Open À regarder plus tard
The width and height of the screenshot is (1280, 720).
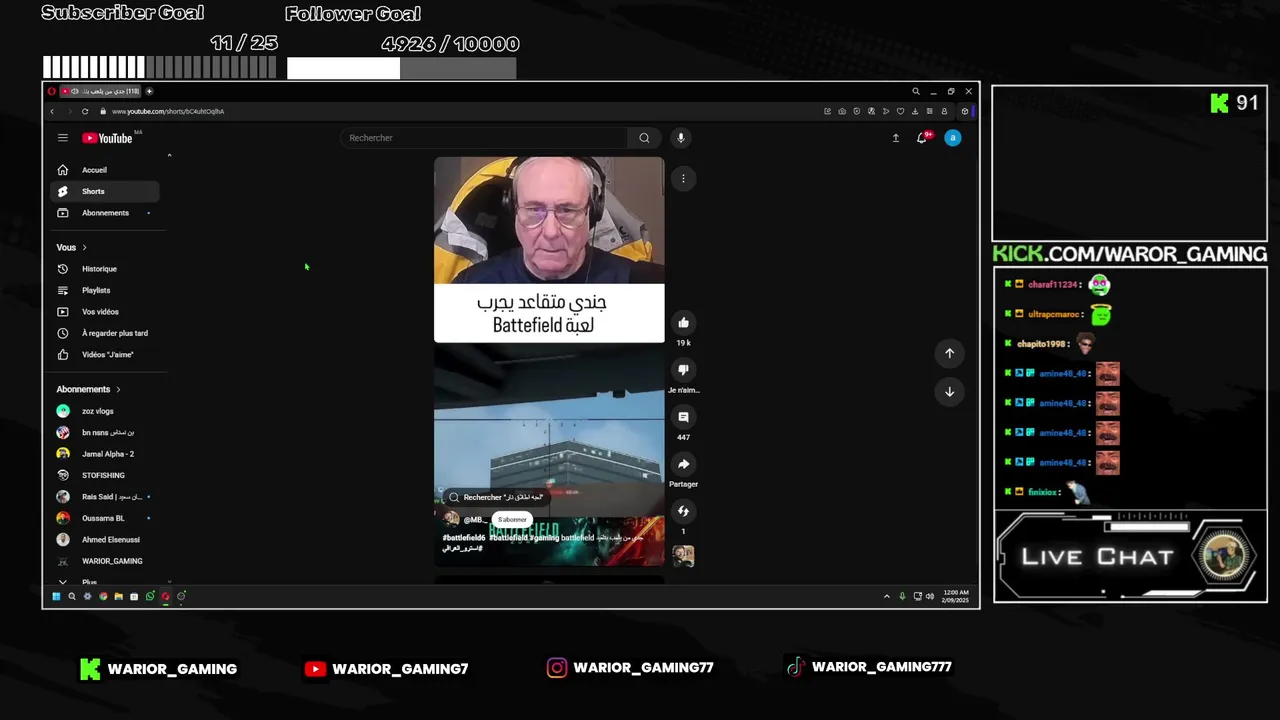pos(105,333)
